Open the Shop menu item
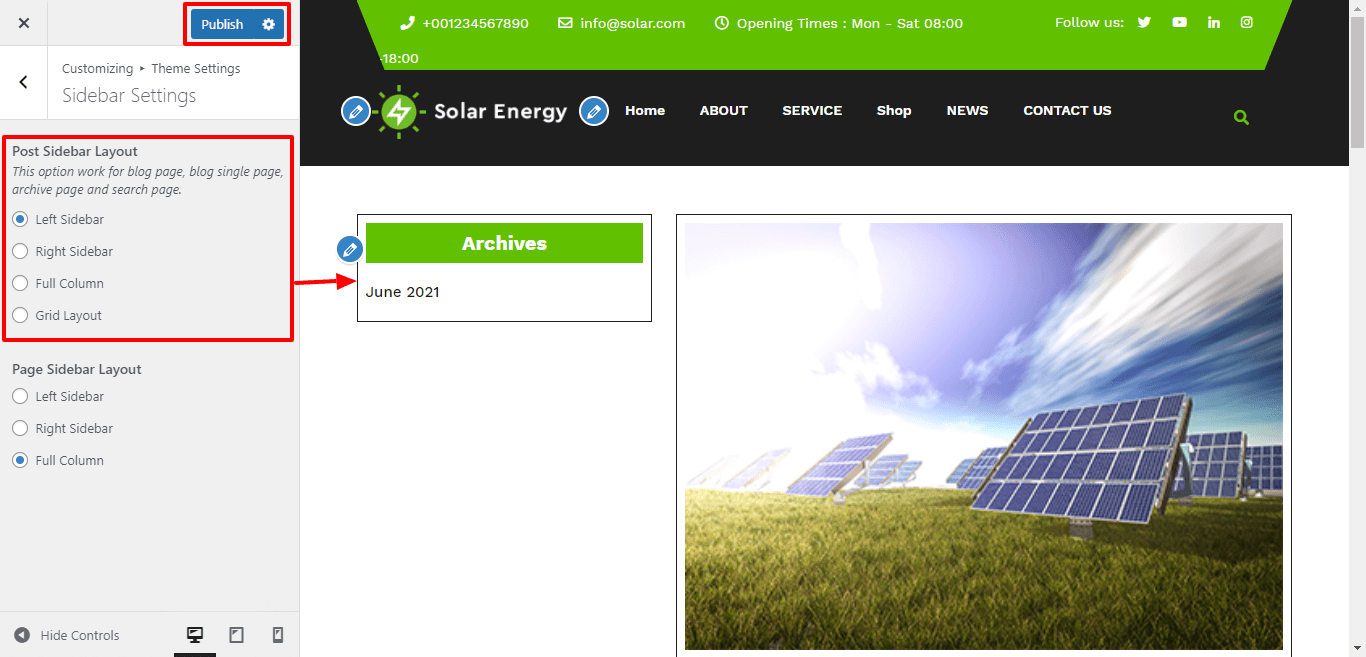The image size is (1366, 657). pyautogui.click(x=894, y=111)
